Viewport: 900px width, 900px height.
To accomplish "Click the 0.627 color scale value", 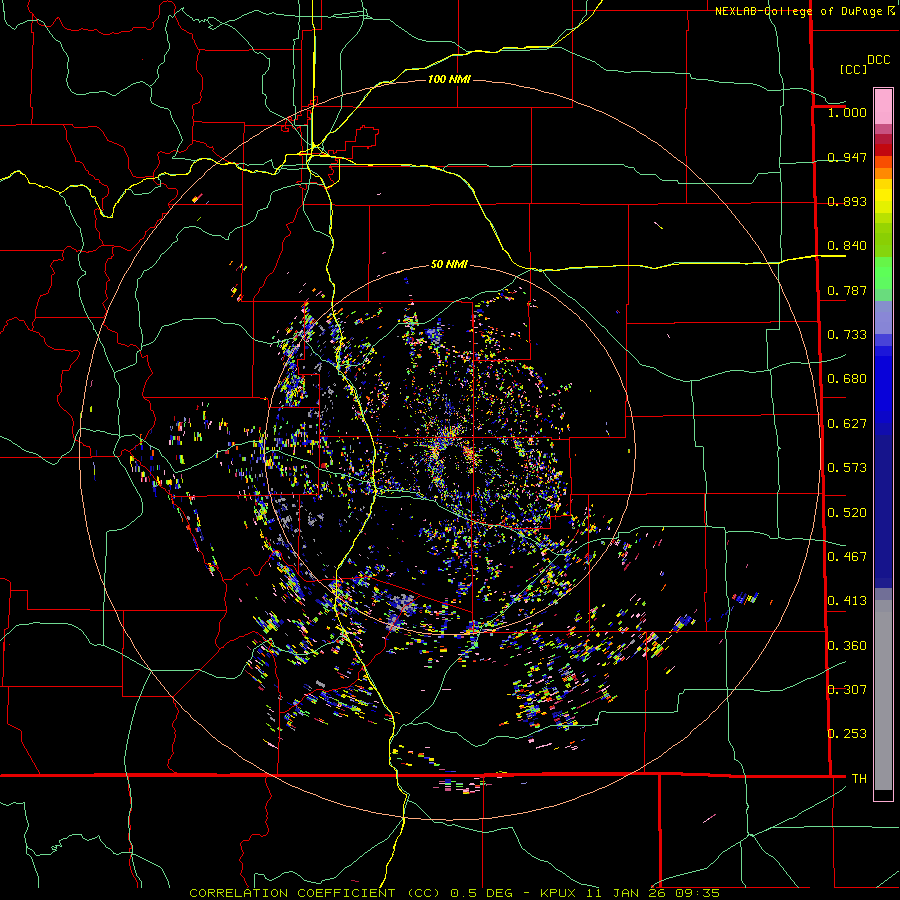I will click(847, 424).
